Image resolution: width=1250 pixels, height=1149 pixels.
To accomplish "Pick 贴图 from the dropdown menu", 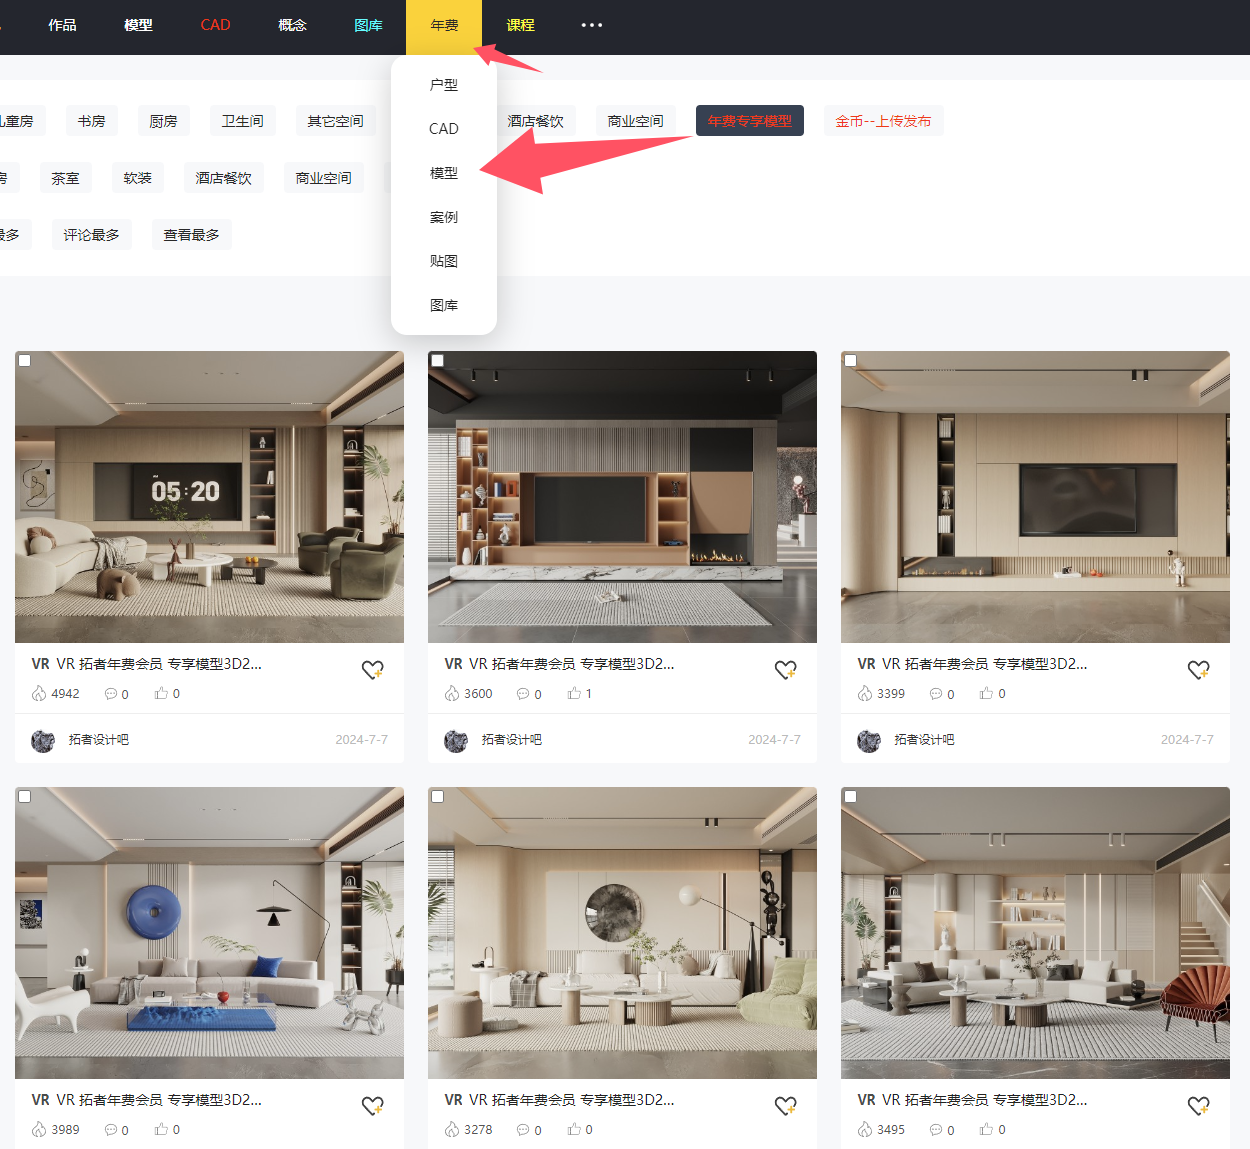I will 444,261.
